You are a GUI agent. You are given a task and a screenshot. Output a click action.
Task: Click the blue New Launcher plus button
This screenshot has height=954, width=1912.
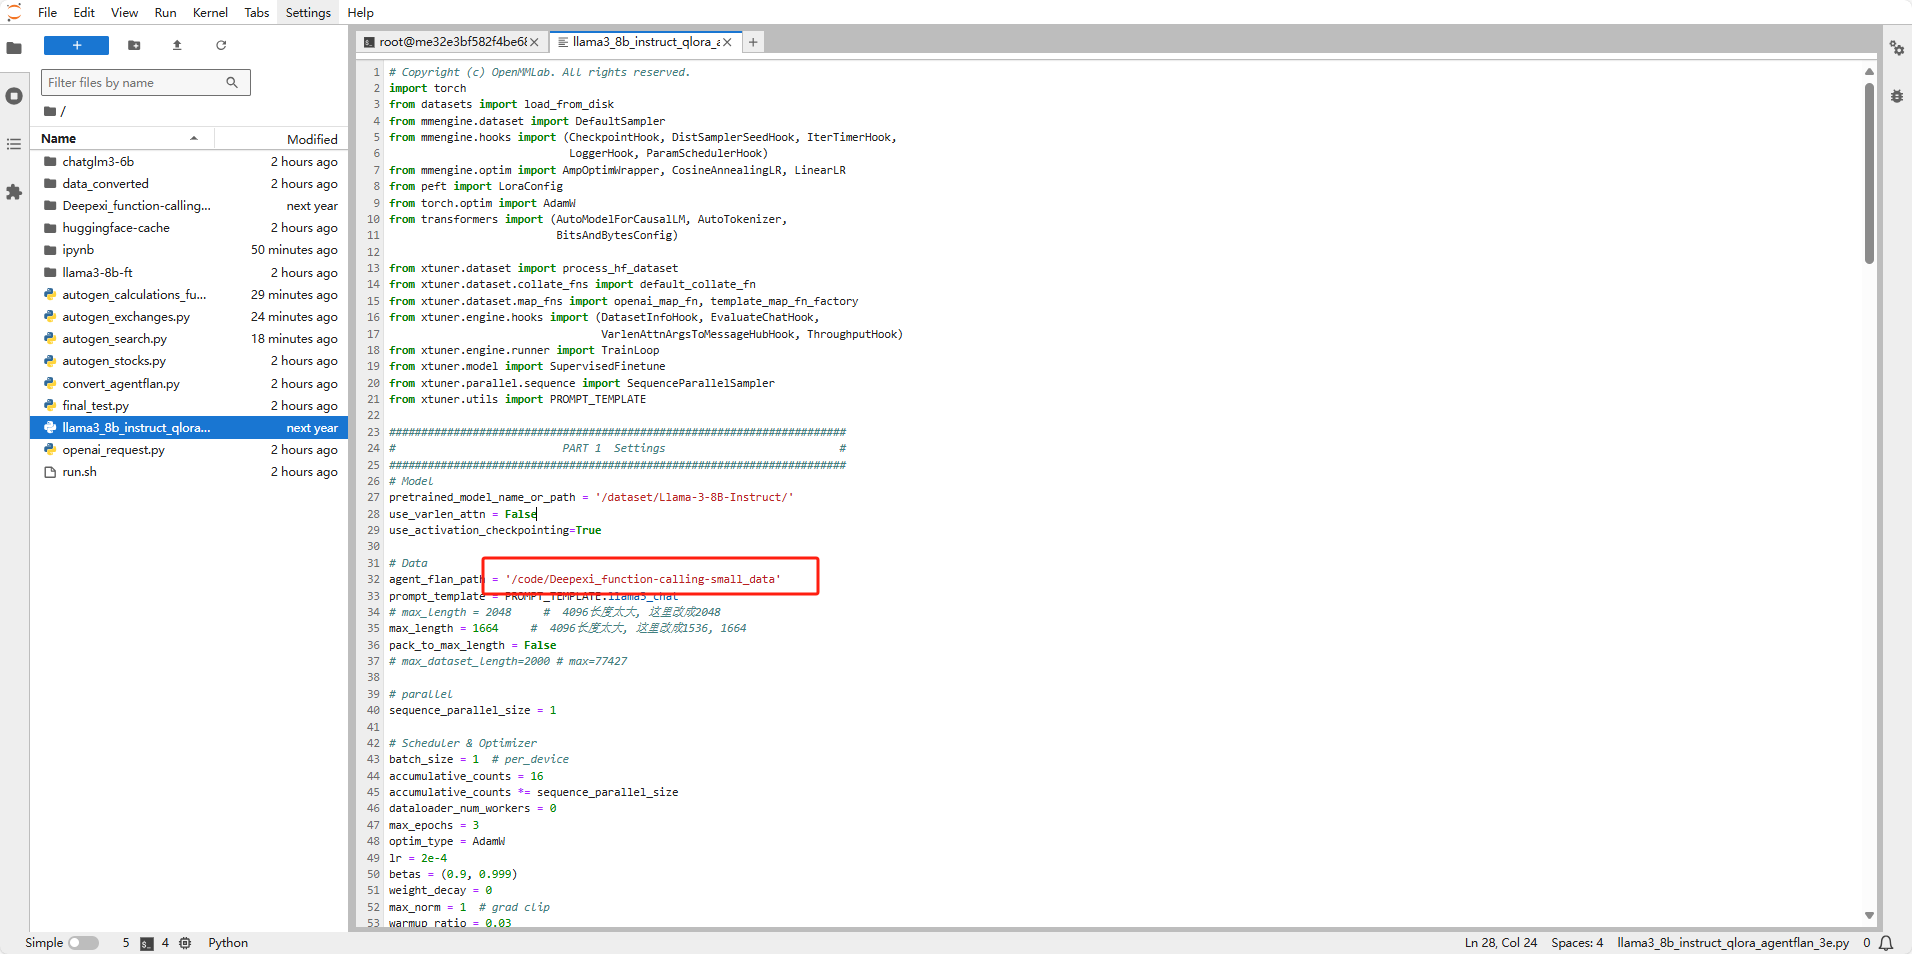(76, 45)
